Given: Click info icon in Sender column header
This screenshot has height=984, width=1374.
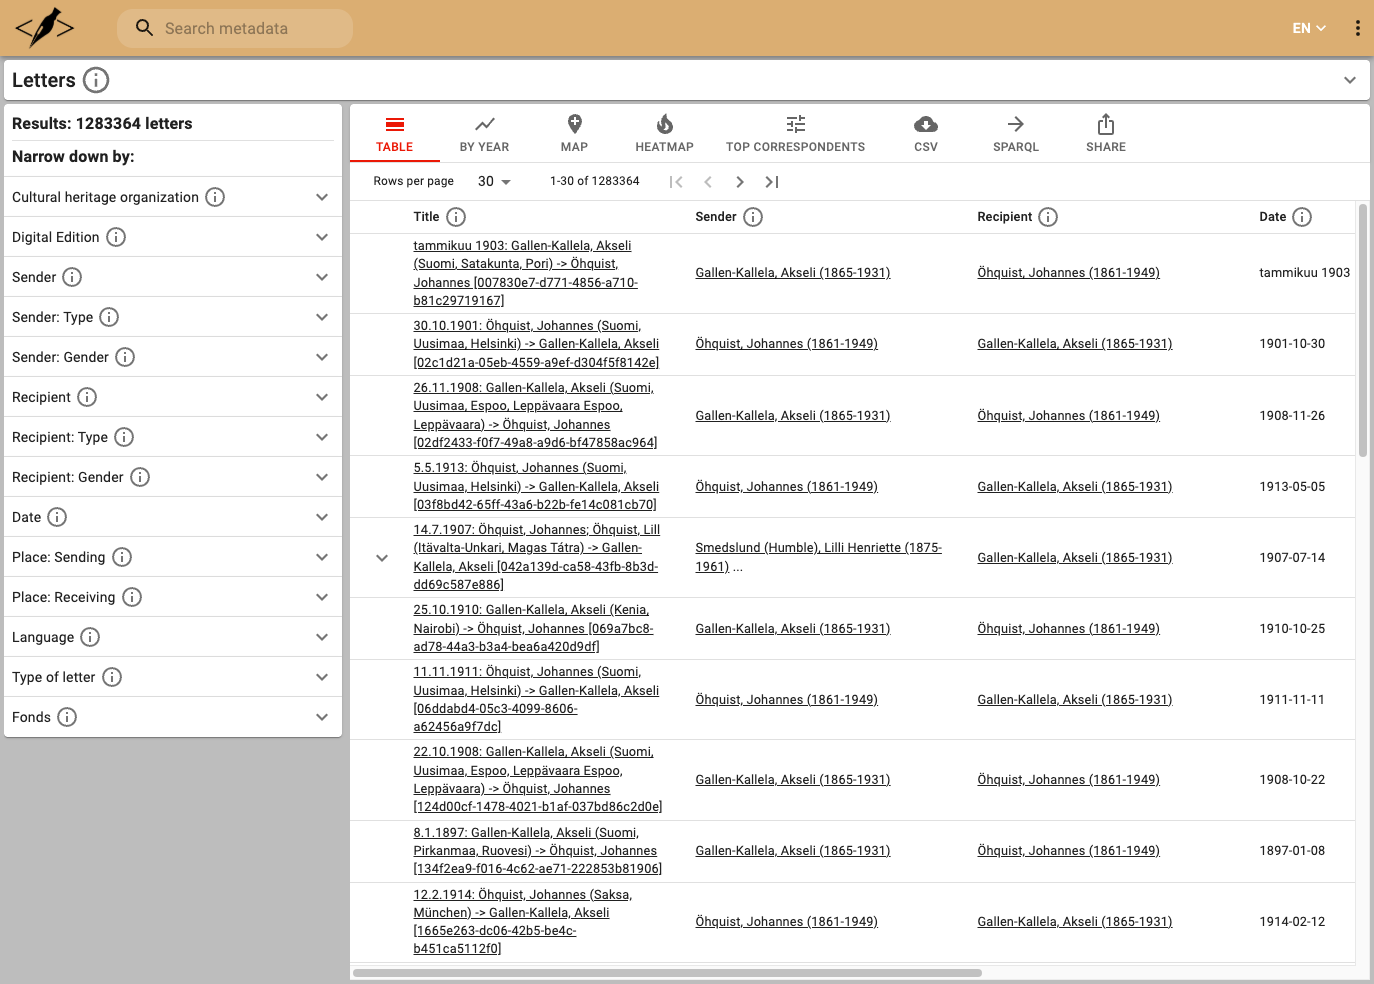Looking at the screenshot, I should [753, 217].
